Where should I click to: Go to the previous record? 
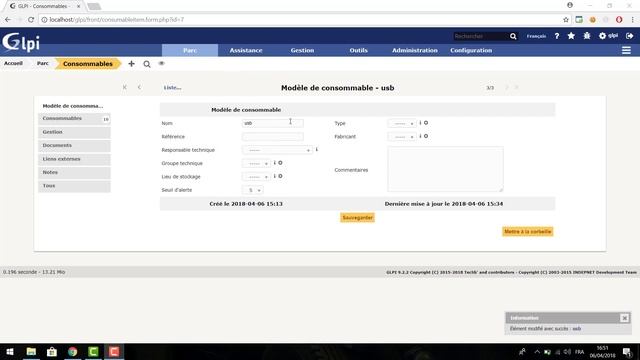click(x=139, y=87)
